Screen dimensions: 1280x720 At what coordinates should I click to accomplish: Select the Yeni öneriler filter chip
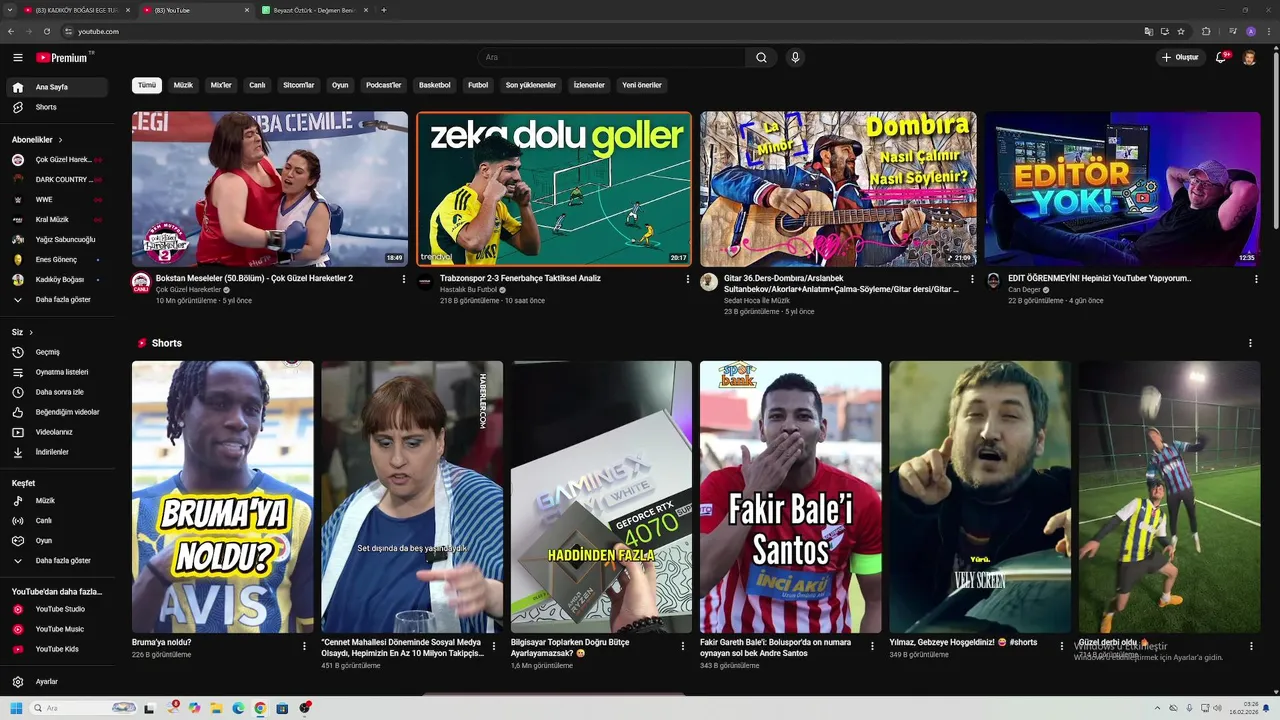click(x=642, y=85)
